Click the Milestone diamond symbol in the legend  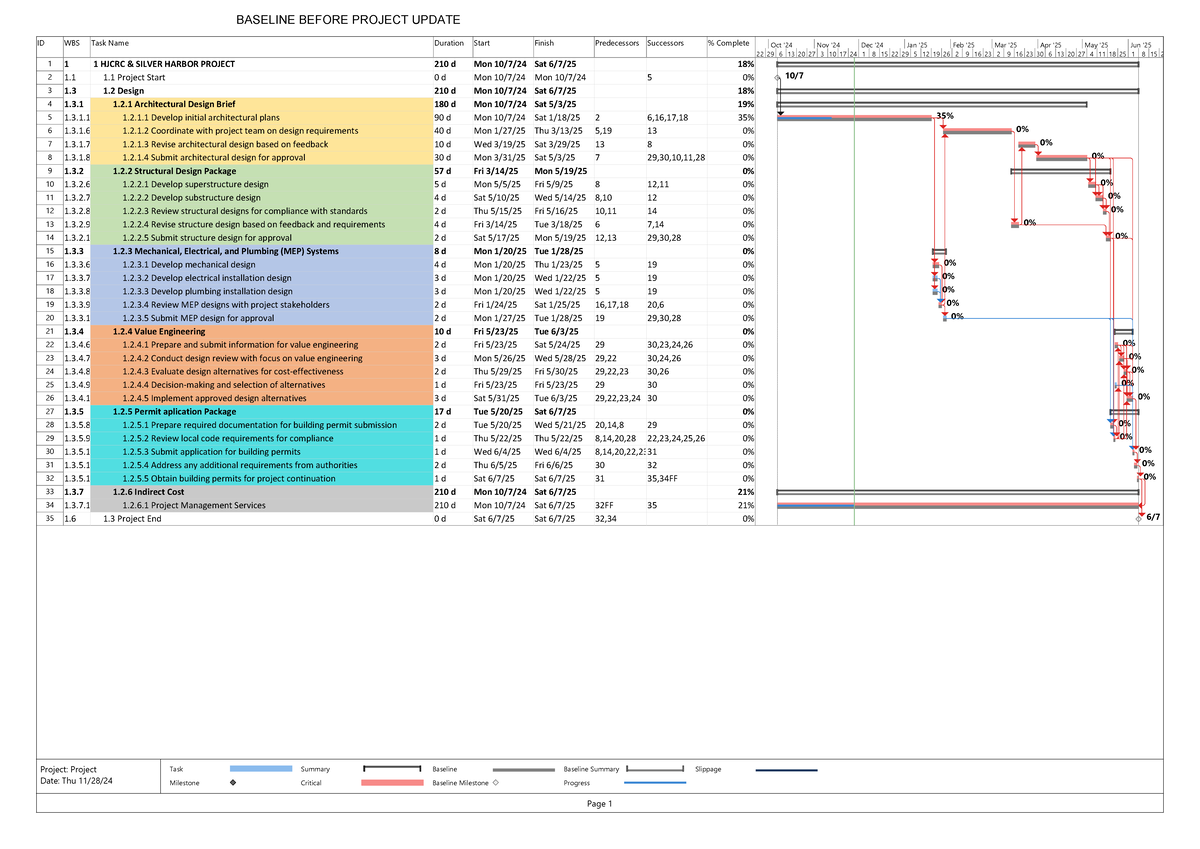tap(233, 783)
